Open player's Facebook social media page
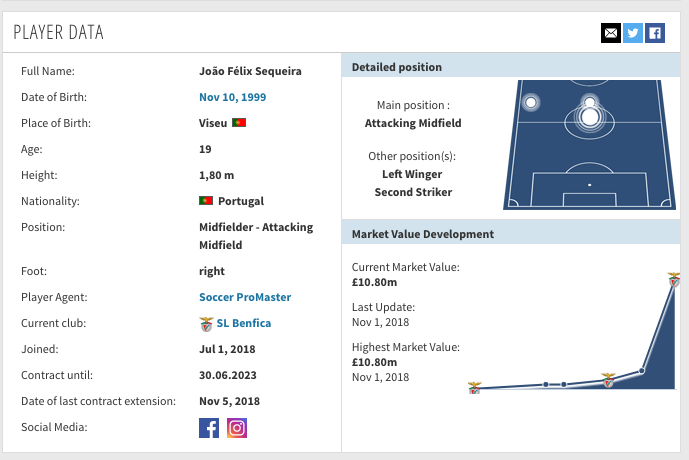 (x=209, y=428)
